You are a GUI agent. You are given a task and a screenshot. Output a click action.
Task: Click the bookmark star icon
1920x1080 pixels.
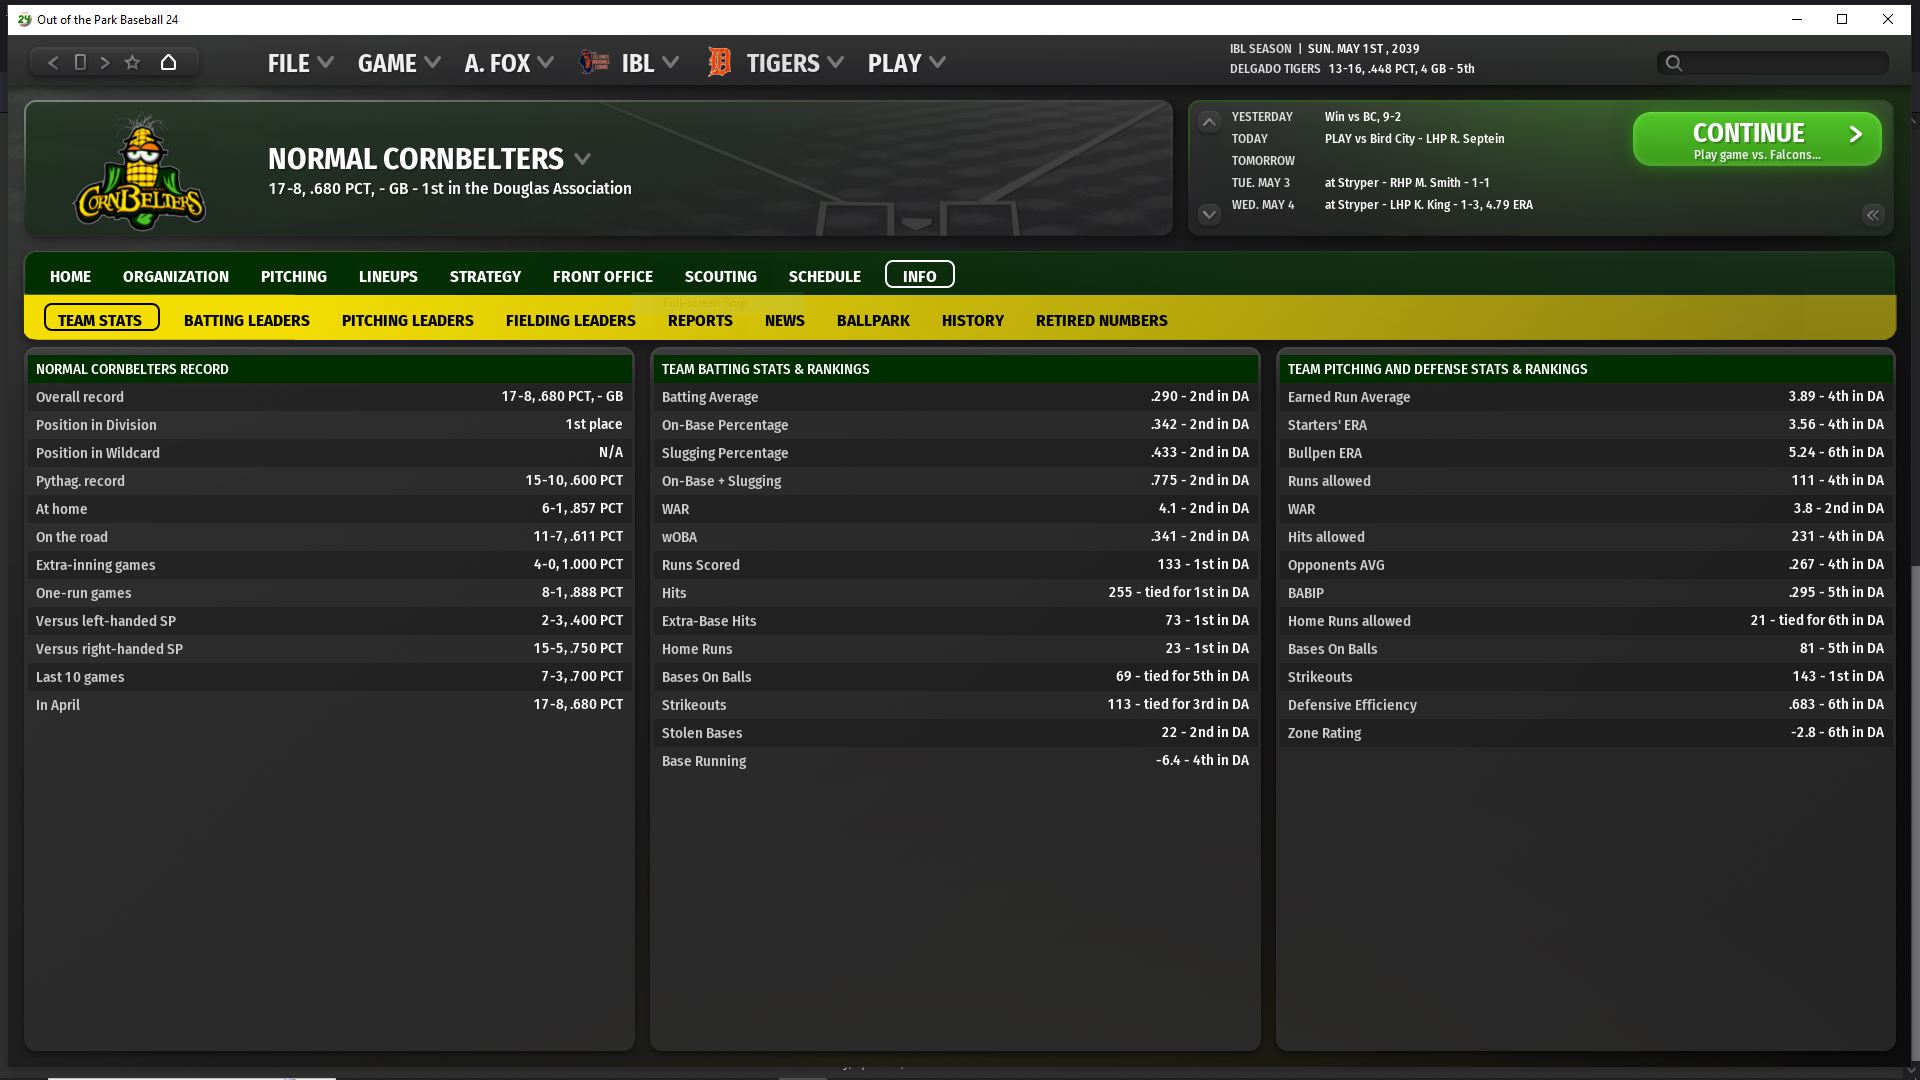(x=132, y=62)
